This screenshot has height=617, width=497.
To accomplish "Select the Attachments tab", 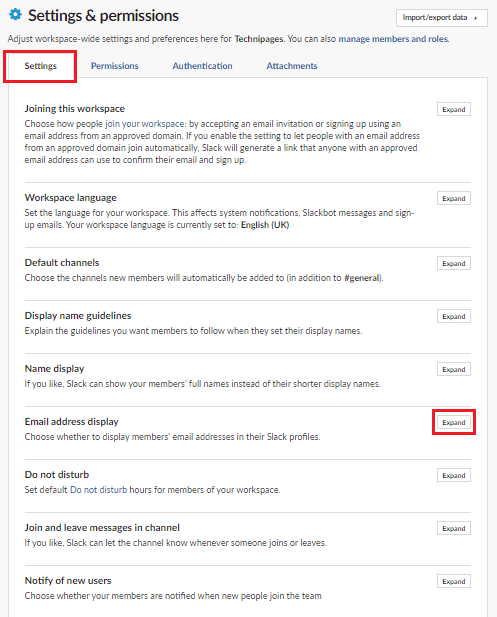I will pyautogui.click(x=292, y=66).
